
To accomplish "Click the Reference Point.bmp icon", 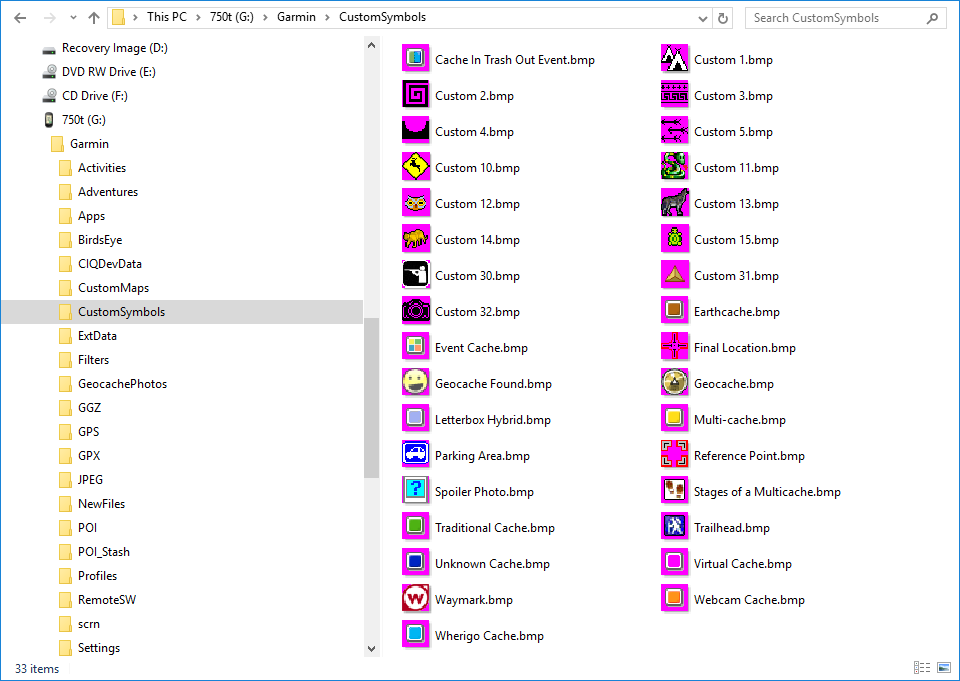I will point(675,455).
